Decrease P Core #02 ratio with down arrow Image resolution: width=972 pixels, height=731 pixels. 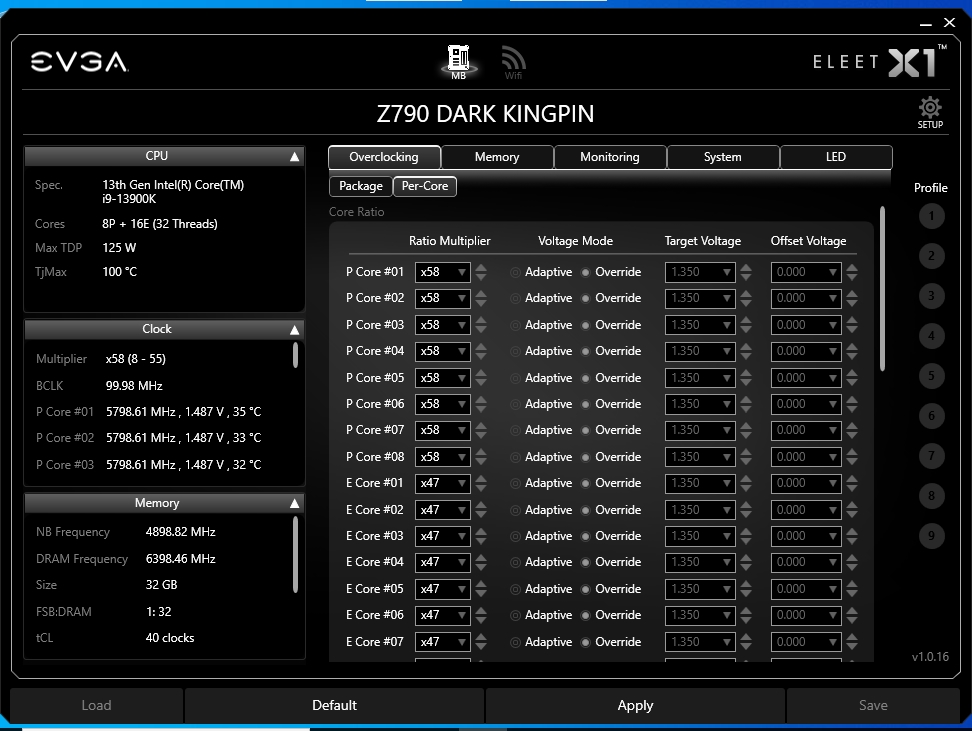click(x=481, y=303)
